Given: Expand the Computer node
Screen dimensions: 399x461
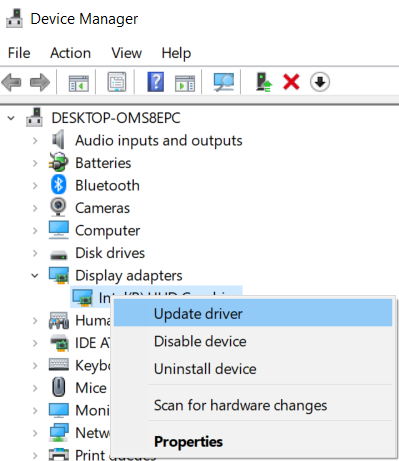Looking at the screenshot, I should 35,231.
